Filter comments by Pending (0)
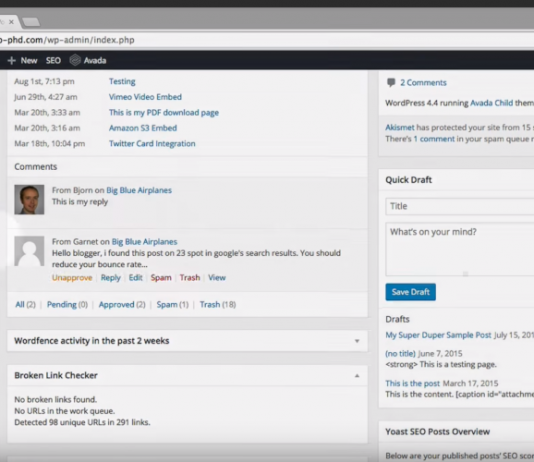The width and height of the screenshot is (534, 462). coord(67,304)
